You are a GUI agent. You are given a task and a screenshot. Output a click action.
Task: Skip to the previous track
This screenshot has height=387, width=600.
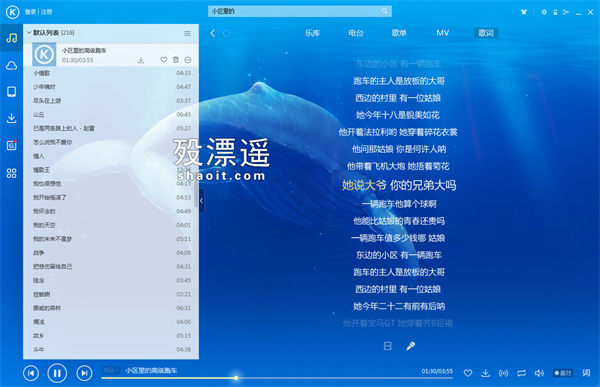[31, 373]
